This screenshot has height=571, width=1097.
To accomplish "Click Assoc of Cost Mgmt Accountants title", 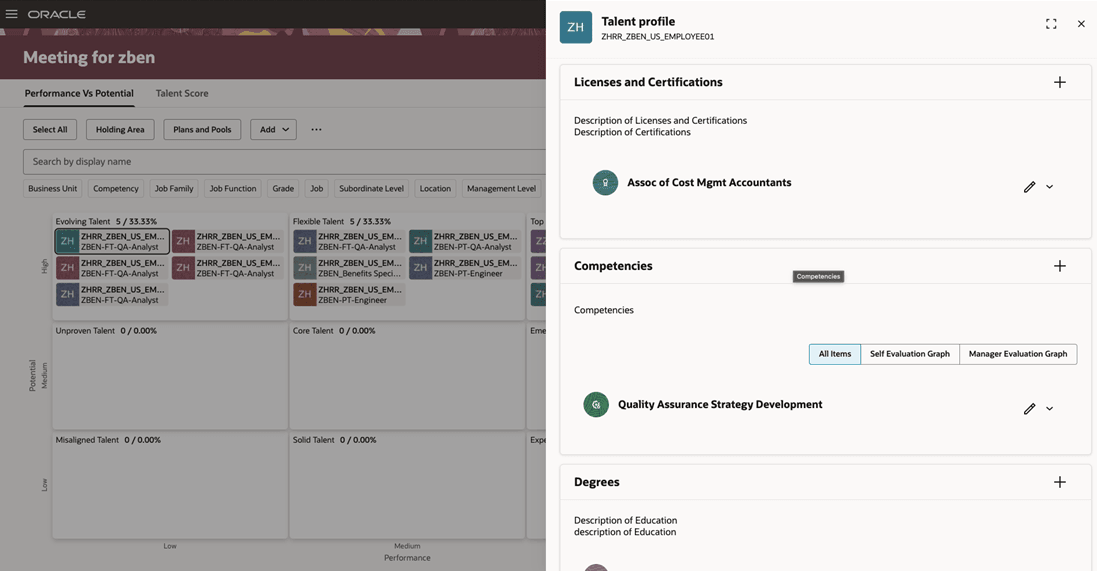I will 709,183.
